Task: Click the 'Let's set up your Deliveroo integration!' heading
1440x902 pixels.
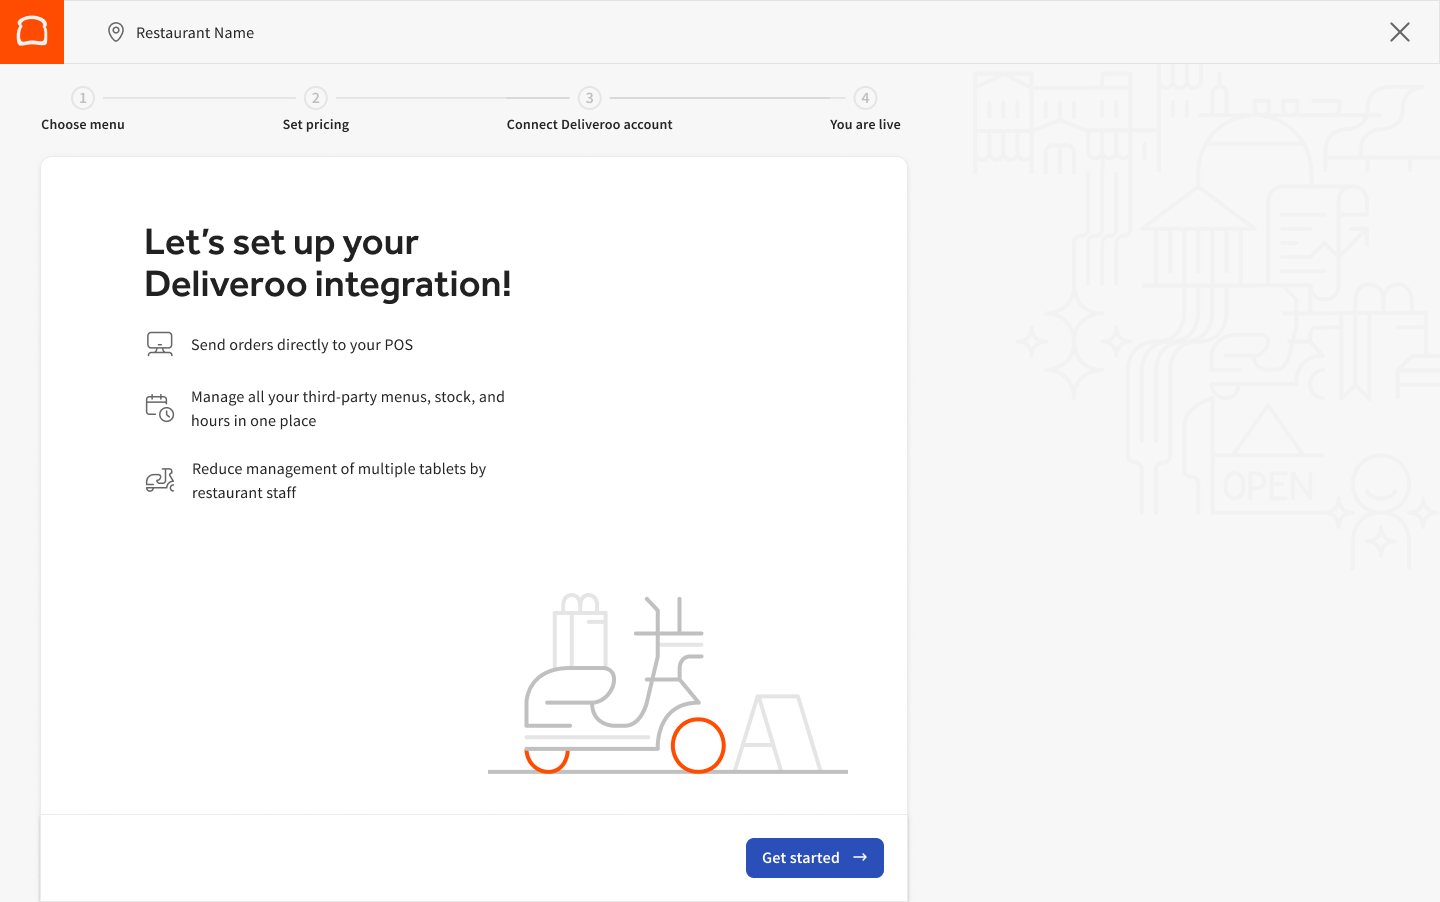Action: 328,263
